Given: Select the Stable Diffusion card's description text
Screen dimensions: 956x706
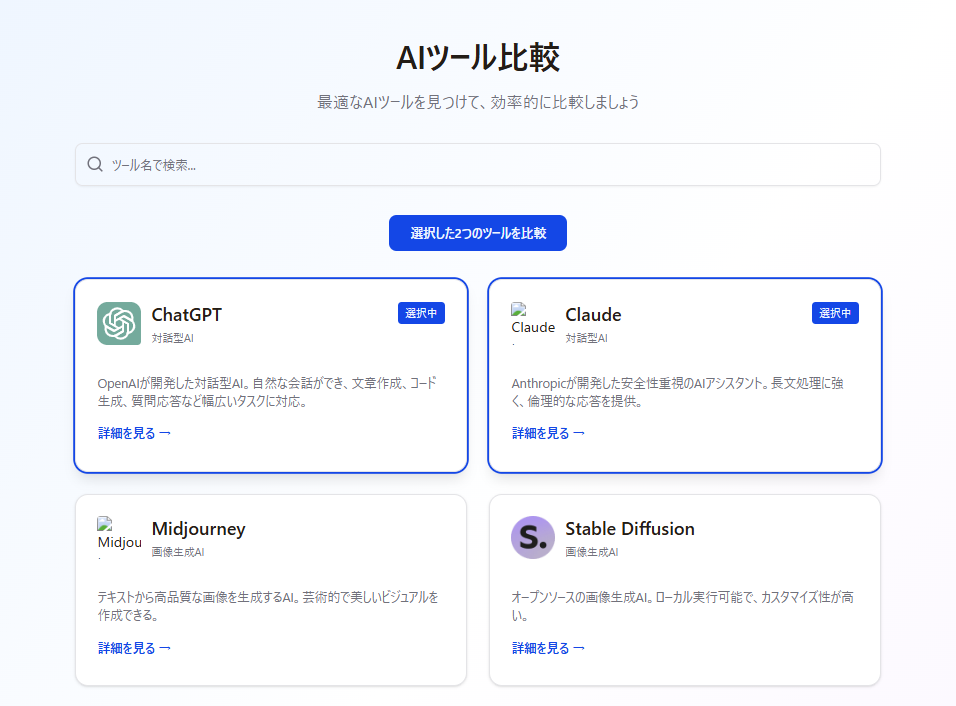Looking at the screenshot, I should click(682, 606).
